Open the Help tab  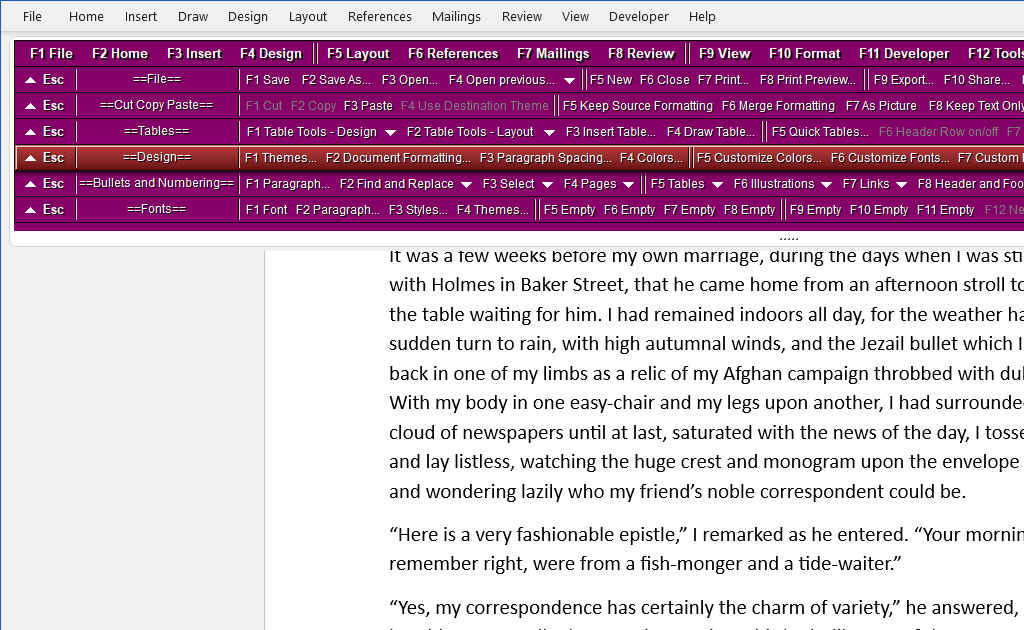coord(702,16)
